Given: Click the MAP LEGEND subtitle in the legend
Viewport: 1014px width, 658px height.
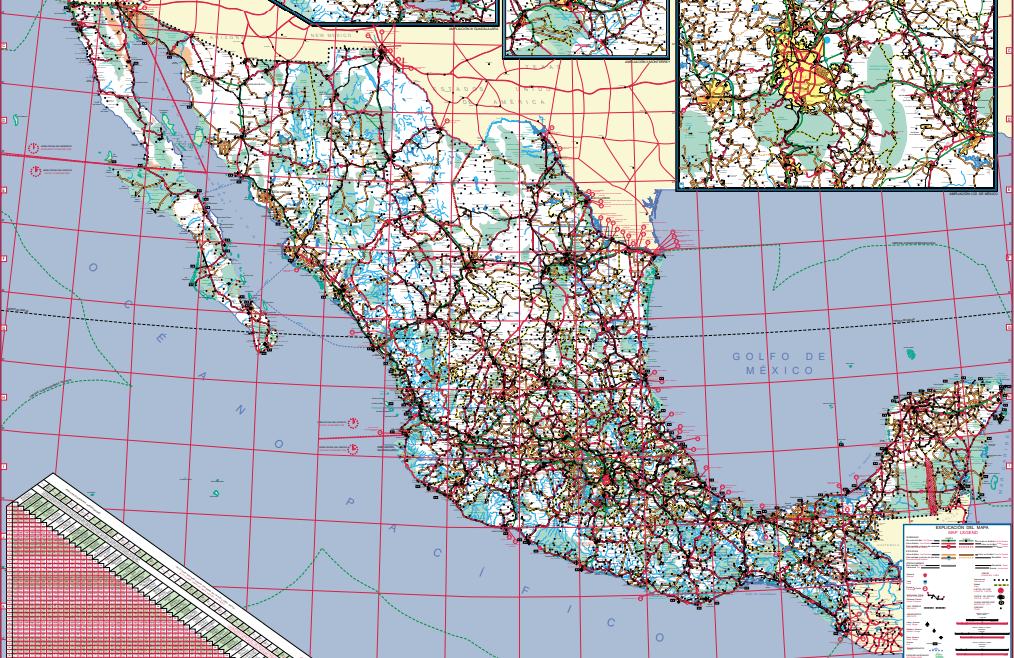Looking at the screenshot, I should click(x=963, y=532).
